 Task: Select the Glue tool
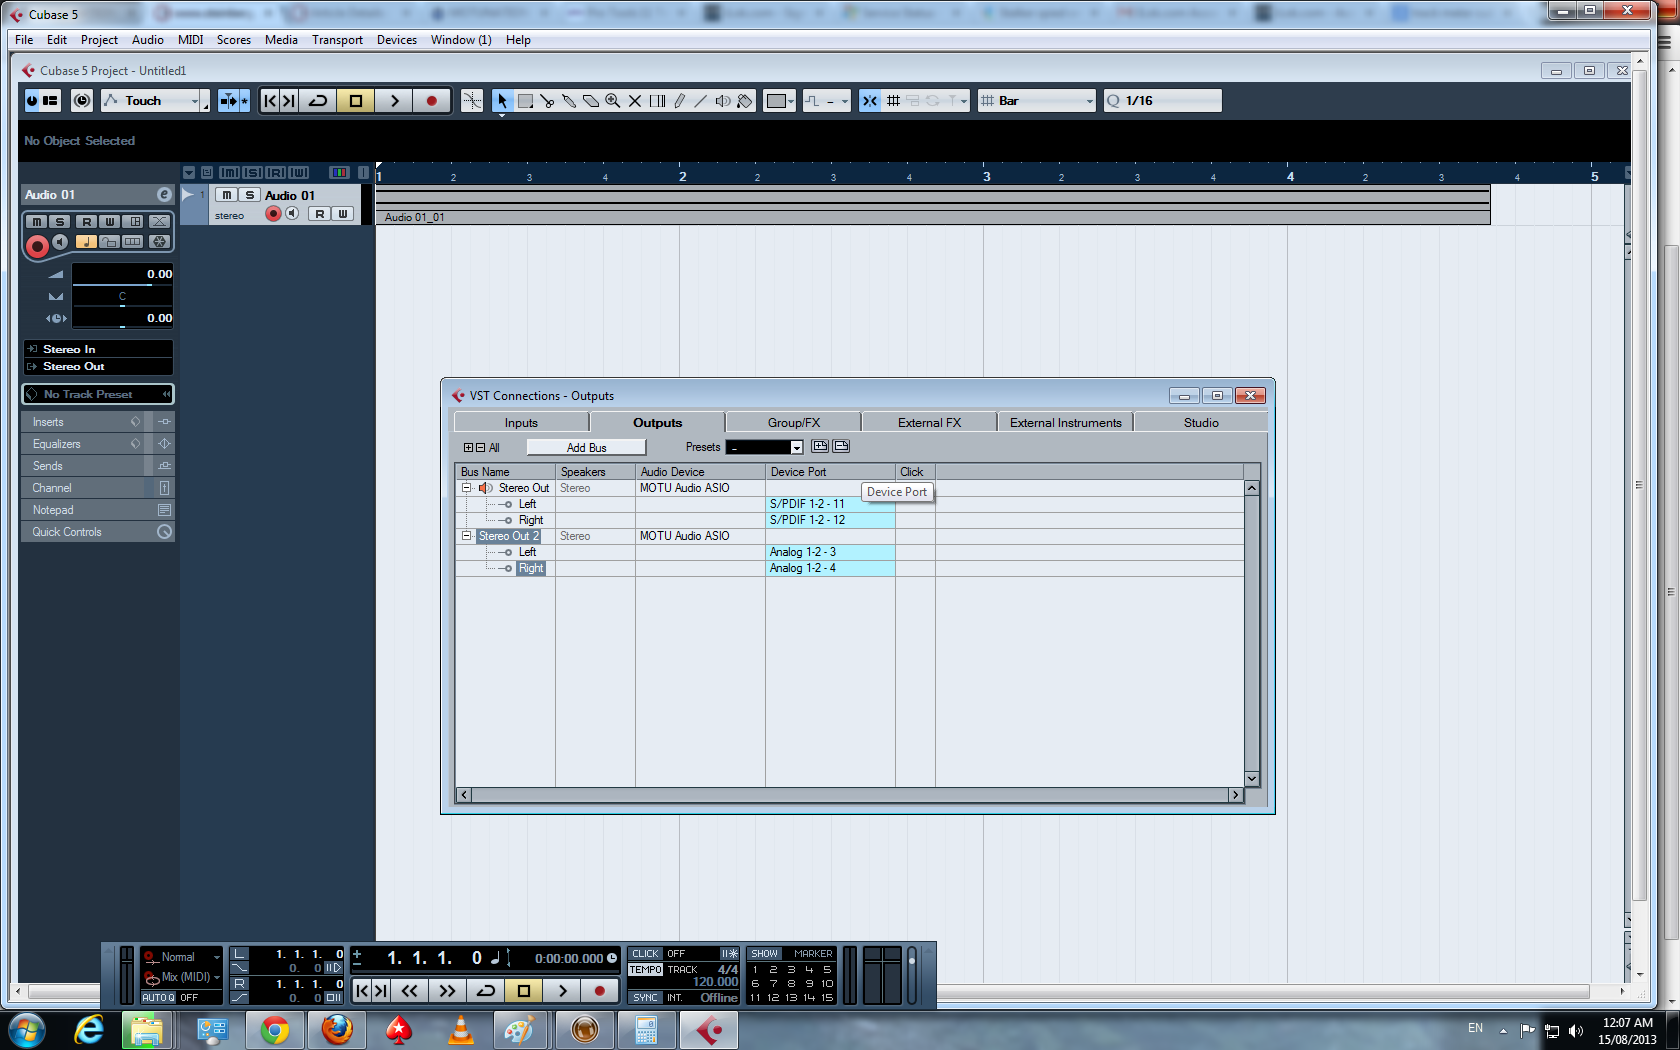point(569,101)
